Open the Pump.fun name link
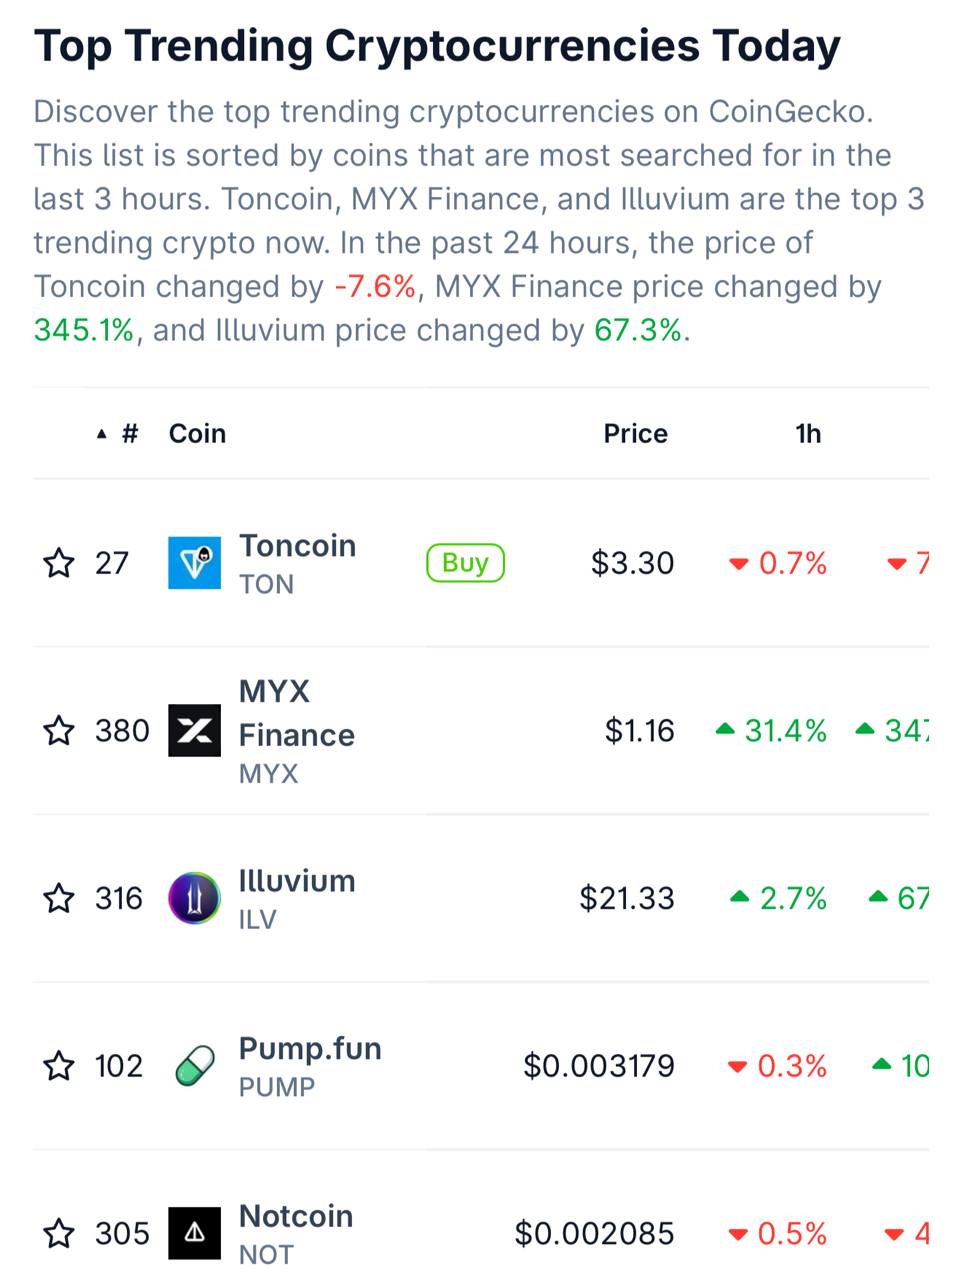This screenshot has width=962, height=1280. 310,1049
